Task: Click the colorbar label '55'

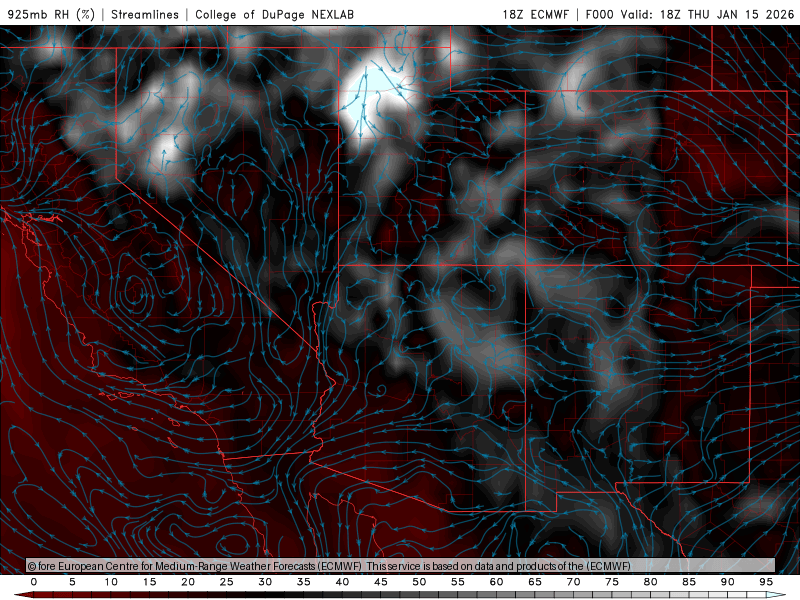Action: point(458,582)
